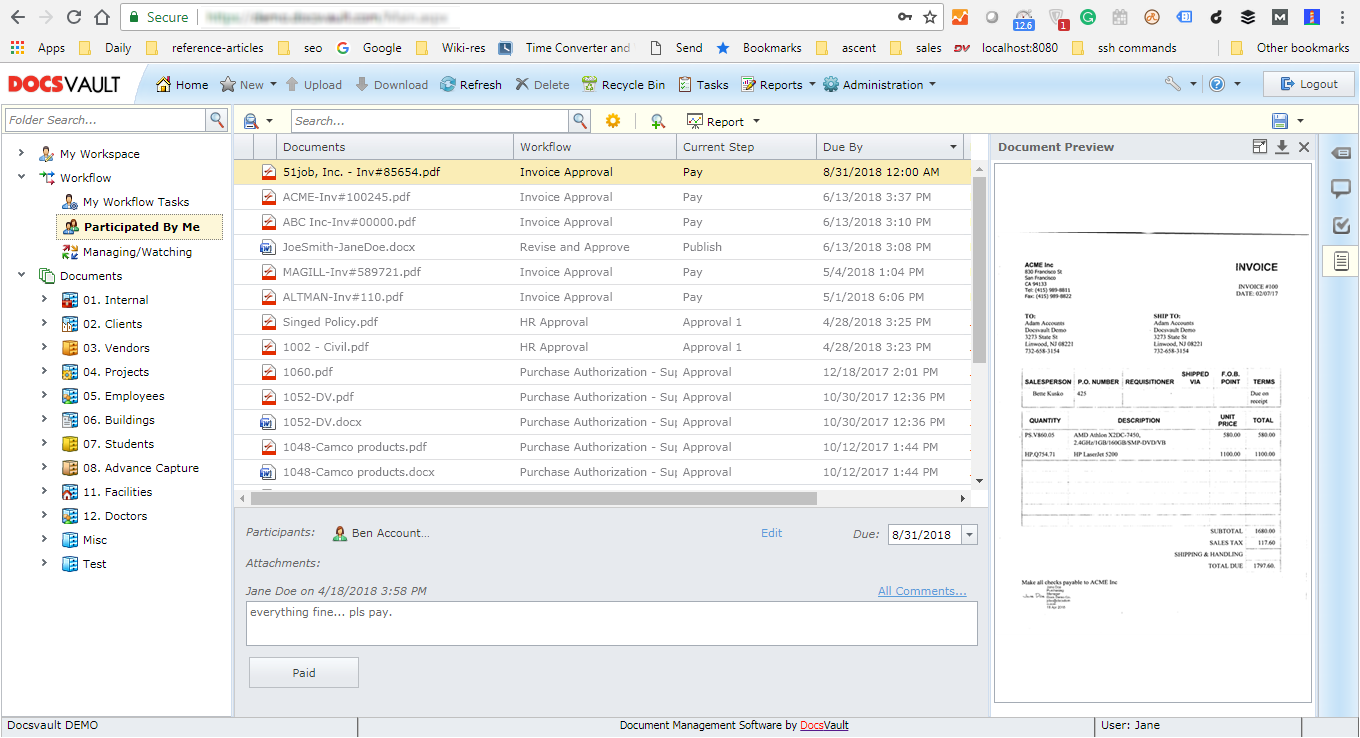This screenshot has height=738, width=1360.
Task: Click the tag icon in right sidebar
Action: (x=1340, y=153)
